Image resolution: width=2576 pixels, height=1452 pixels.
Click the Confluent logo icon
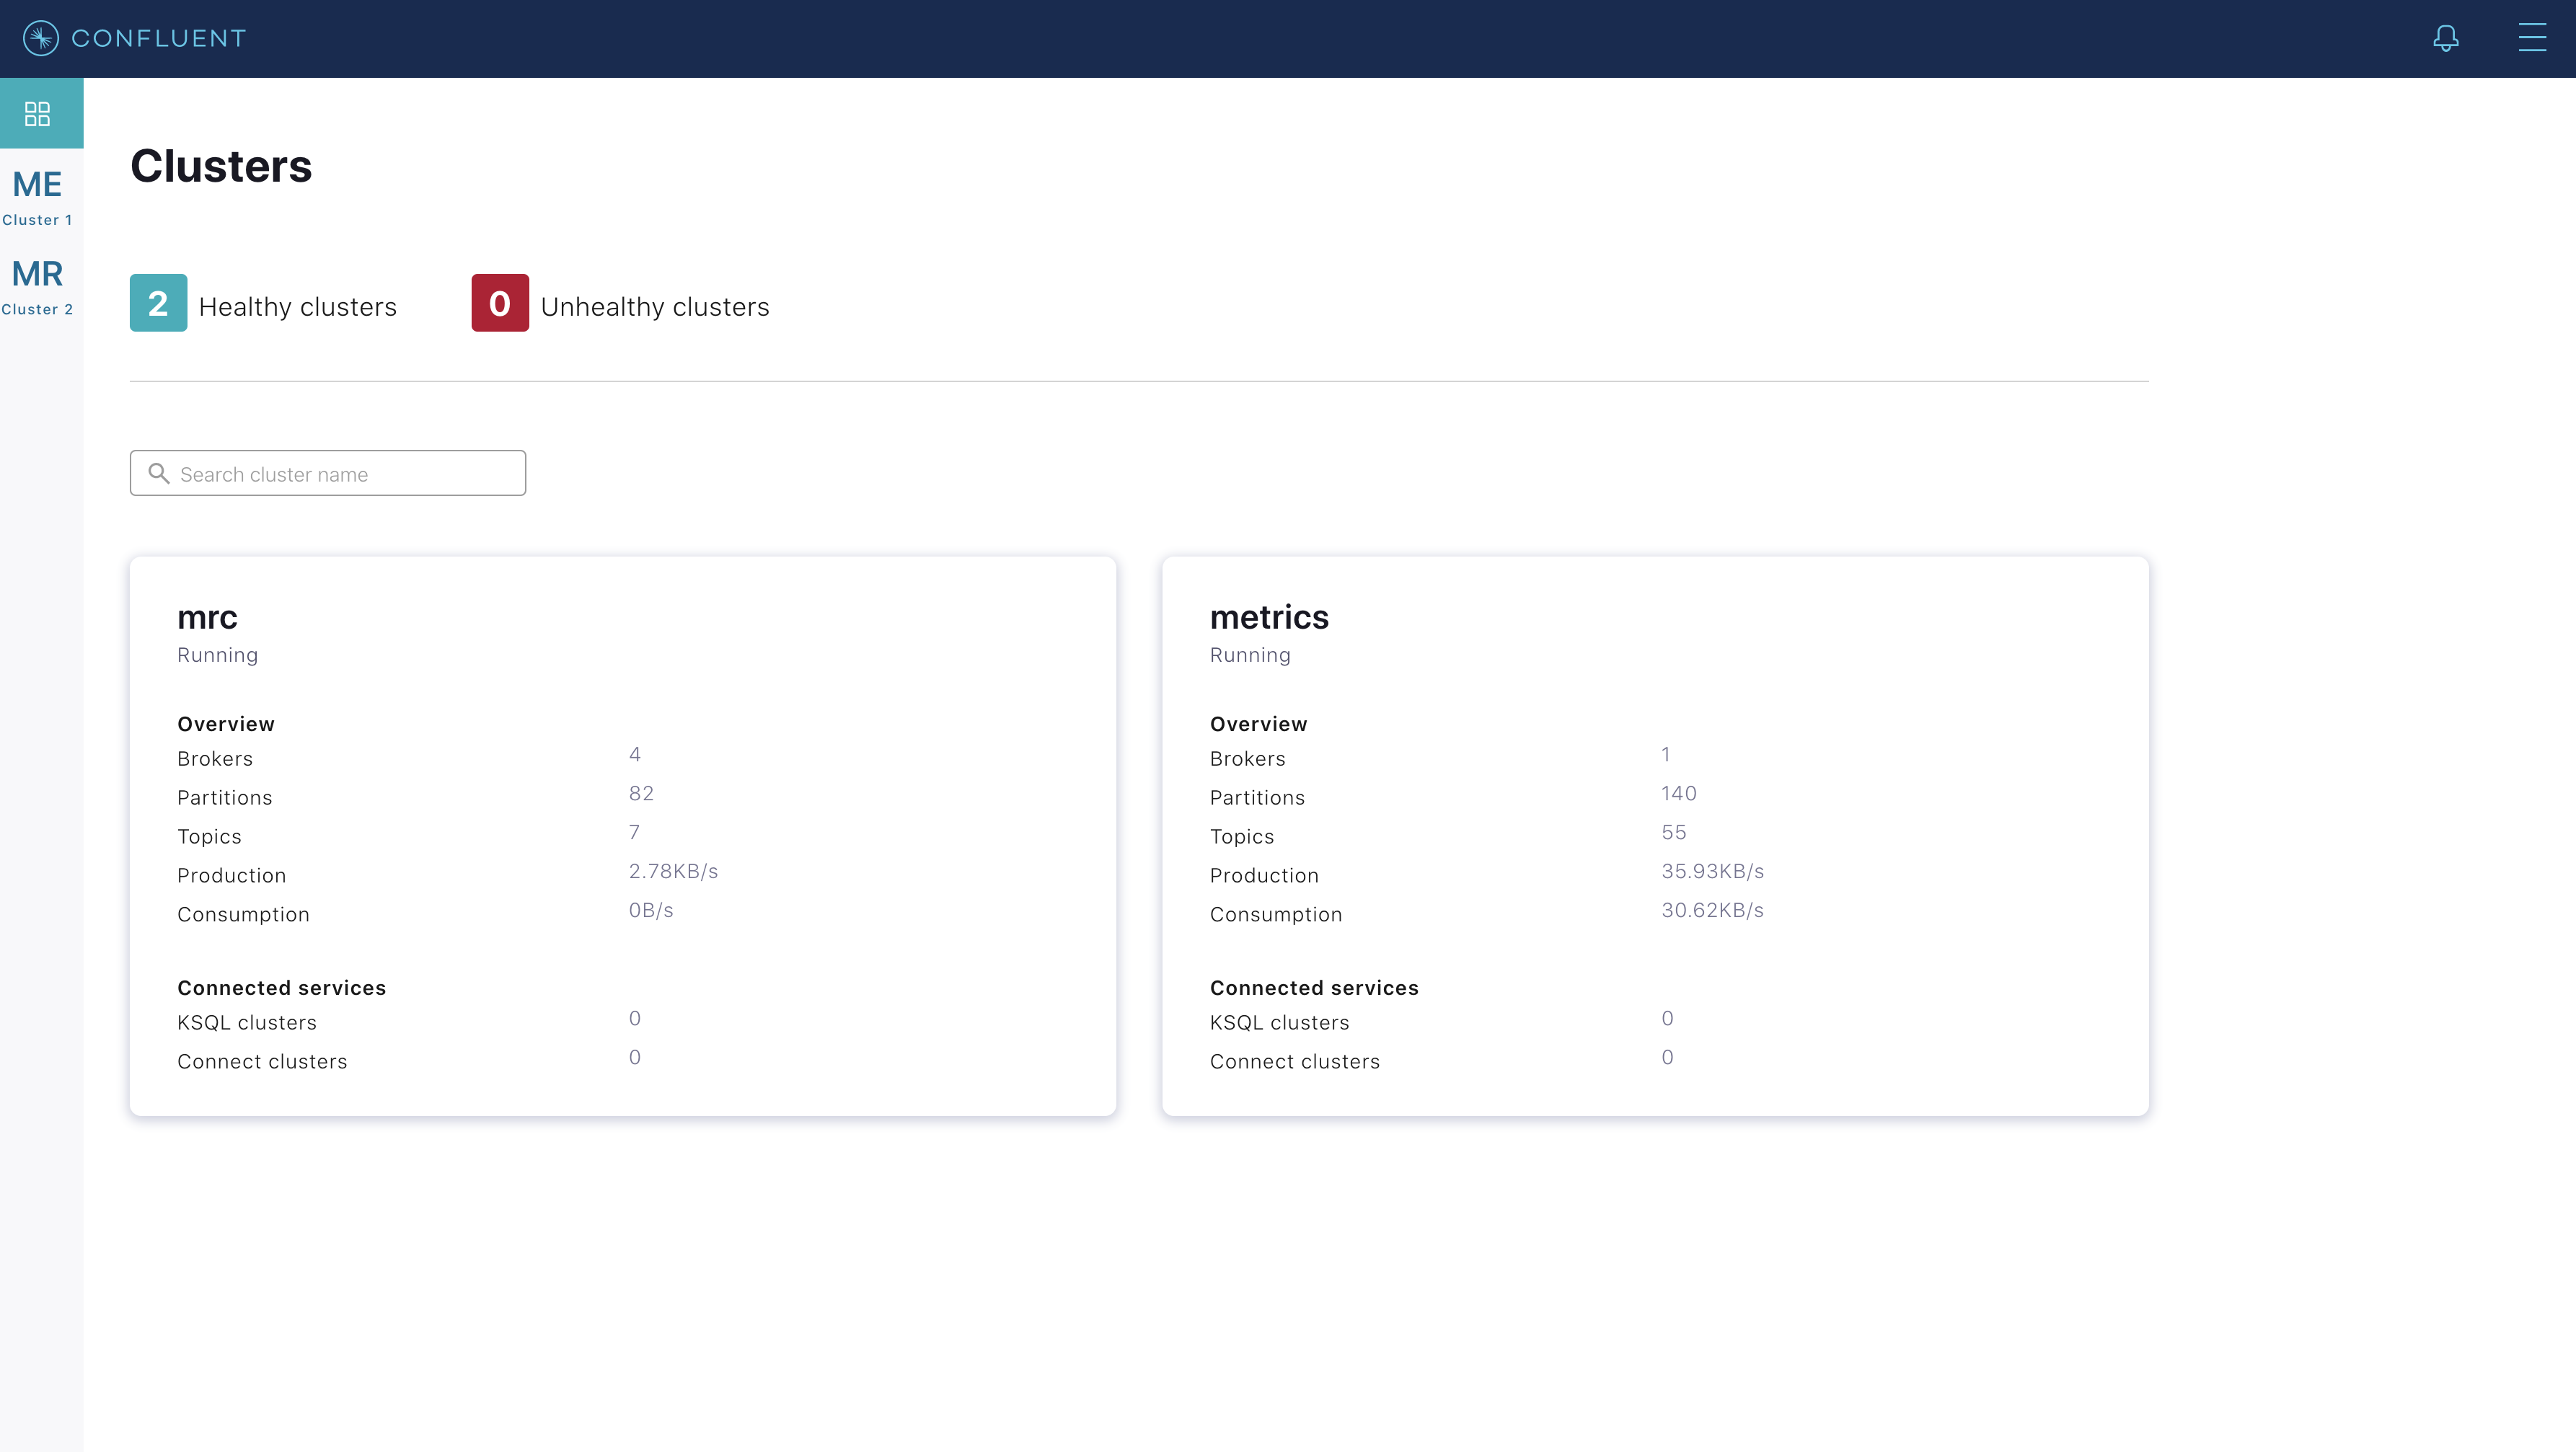point(40,37)
